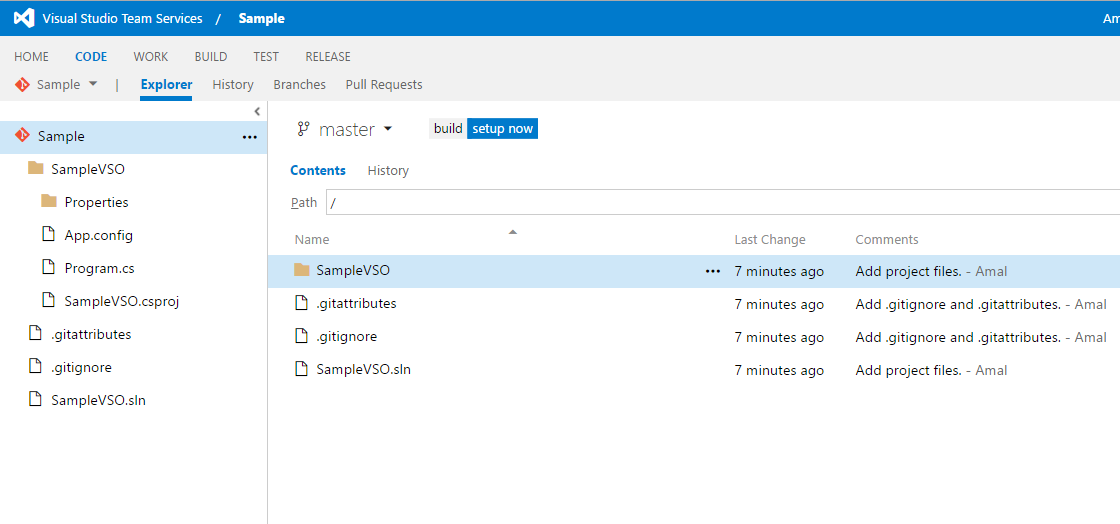Open the ellipsis menu on SampleVSO row
The width and height of the screenshot is (1120, 524).
point(713,271)
